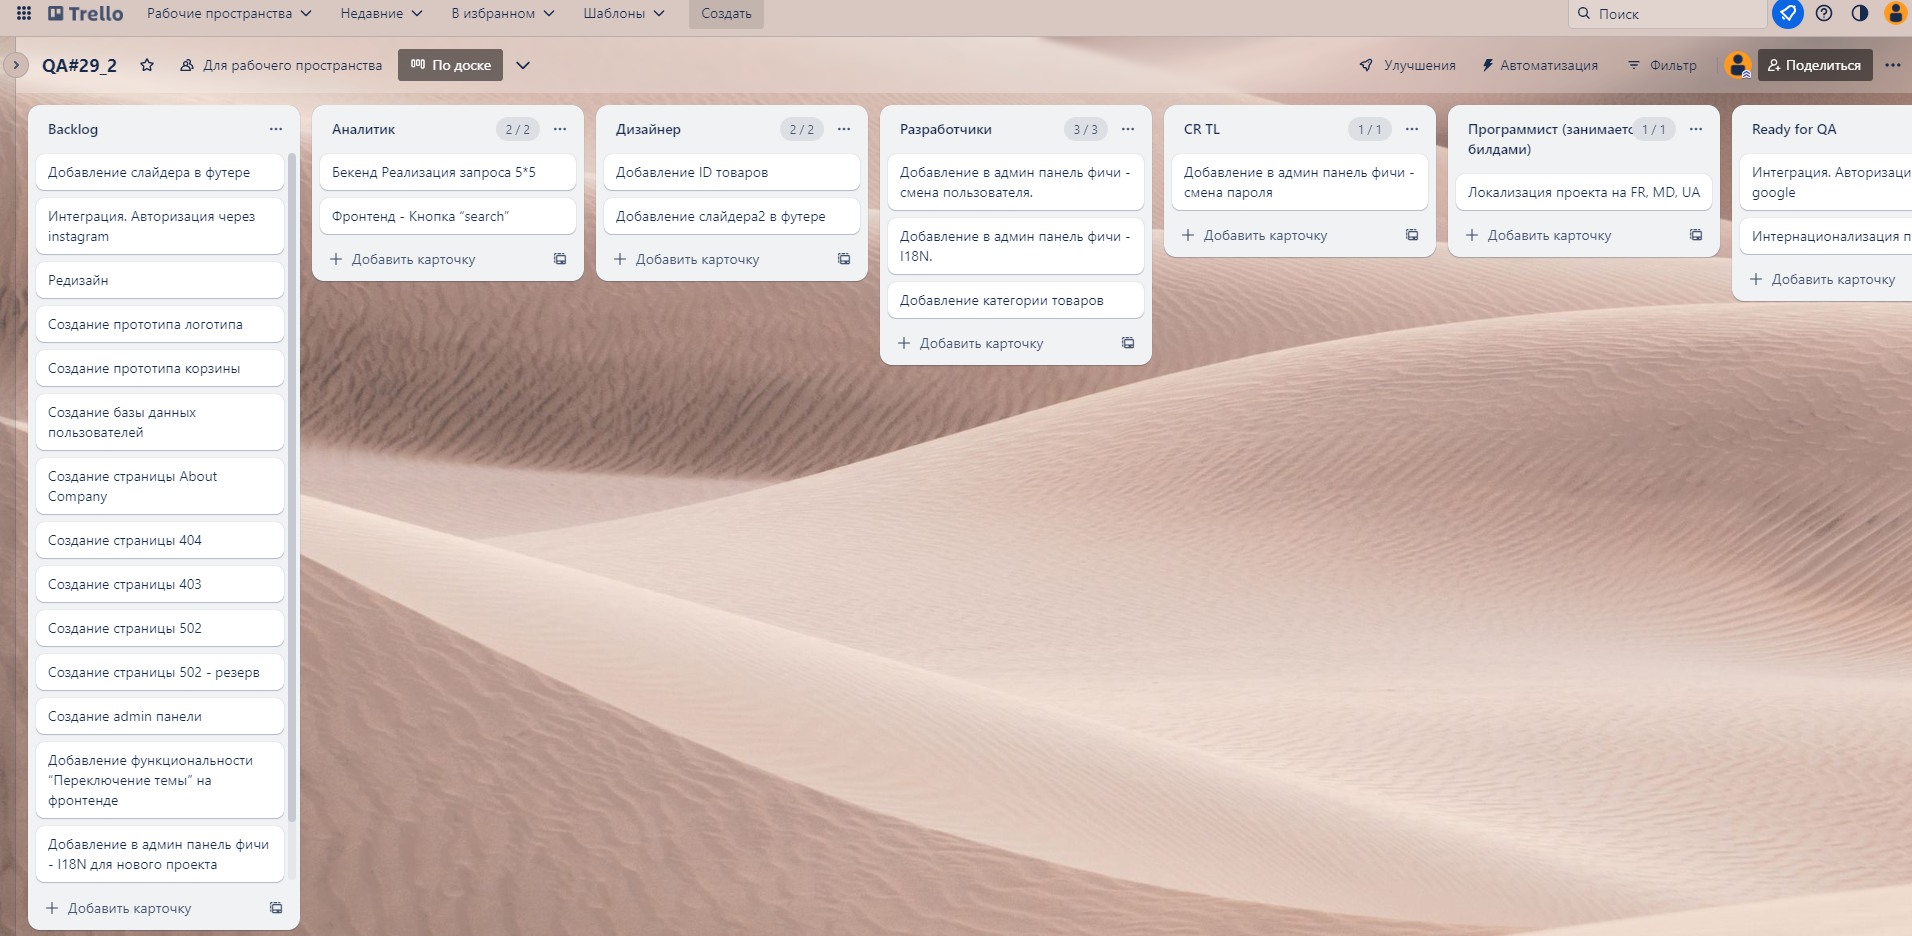Open the Backlog list actions menu

coord(276,129)
